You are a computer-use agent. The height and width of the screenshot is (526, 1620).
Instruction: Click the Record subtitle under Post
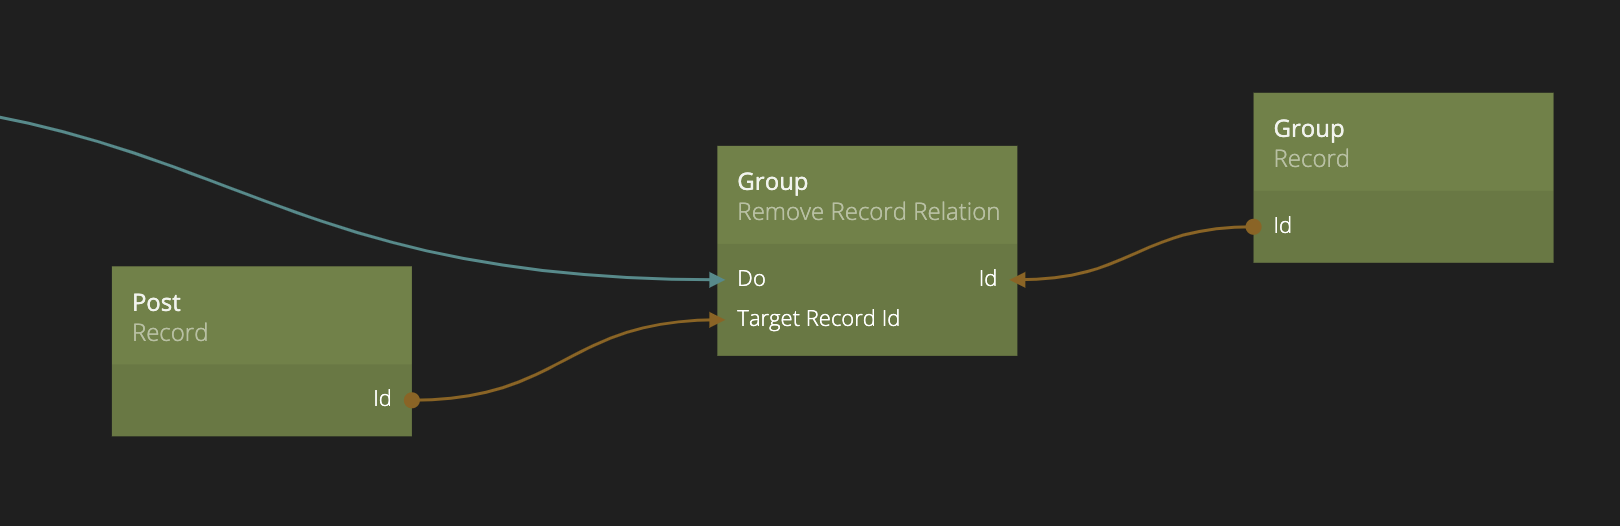pos(170,333)
